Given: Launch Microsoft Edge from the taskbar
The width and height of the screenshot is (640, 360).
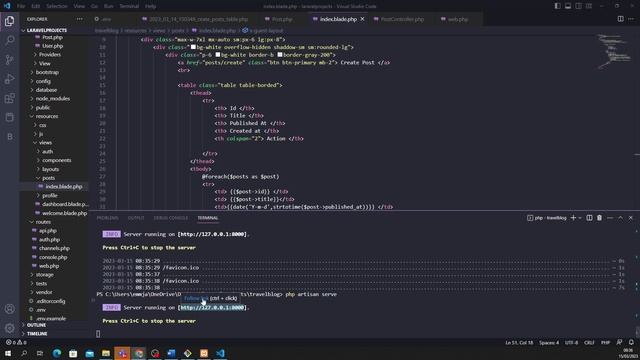Looking at the screenshot, I should pyautogui.click(x=57, y=353).
